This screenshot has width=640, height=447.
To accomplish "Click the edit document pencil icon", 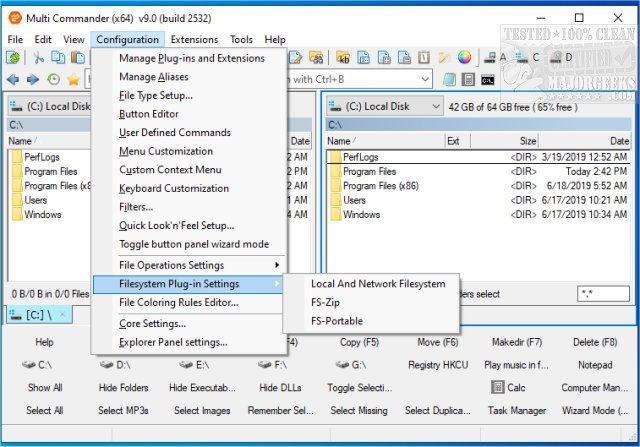I will coord(296,58).
